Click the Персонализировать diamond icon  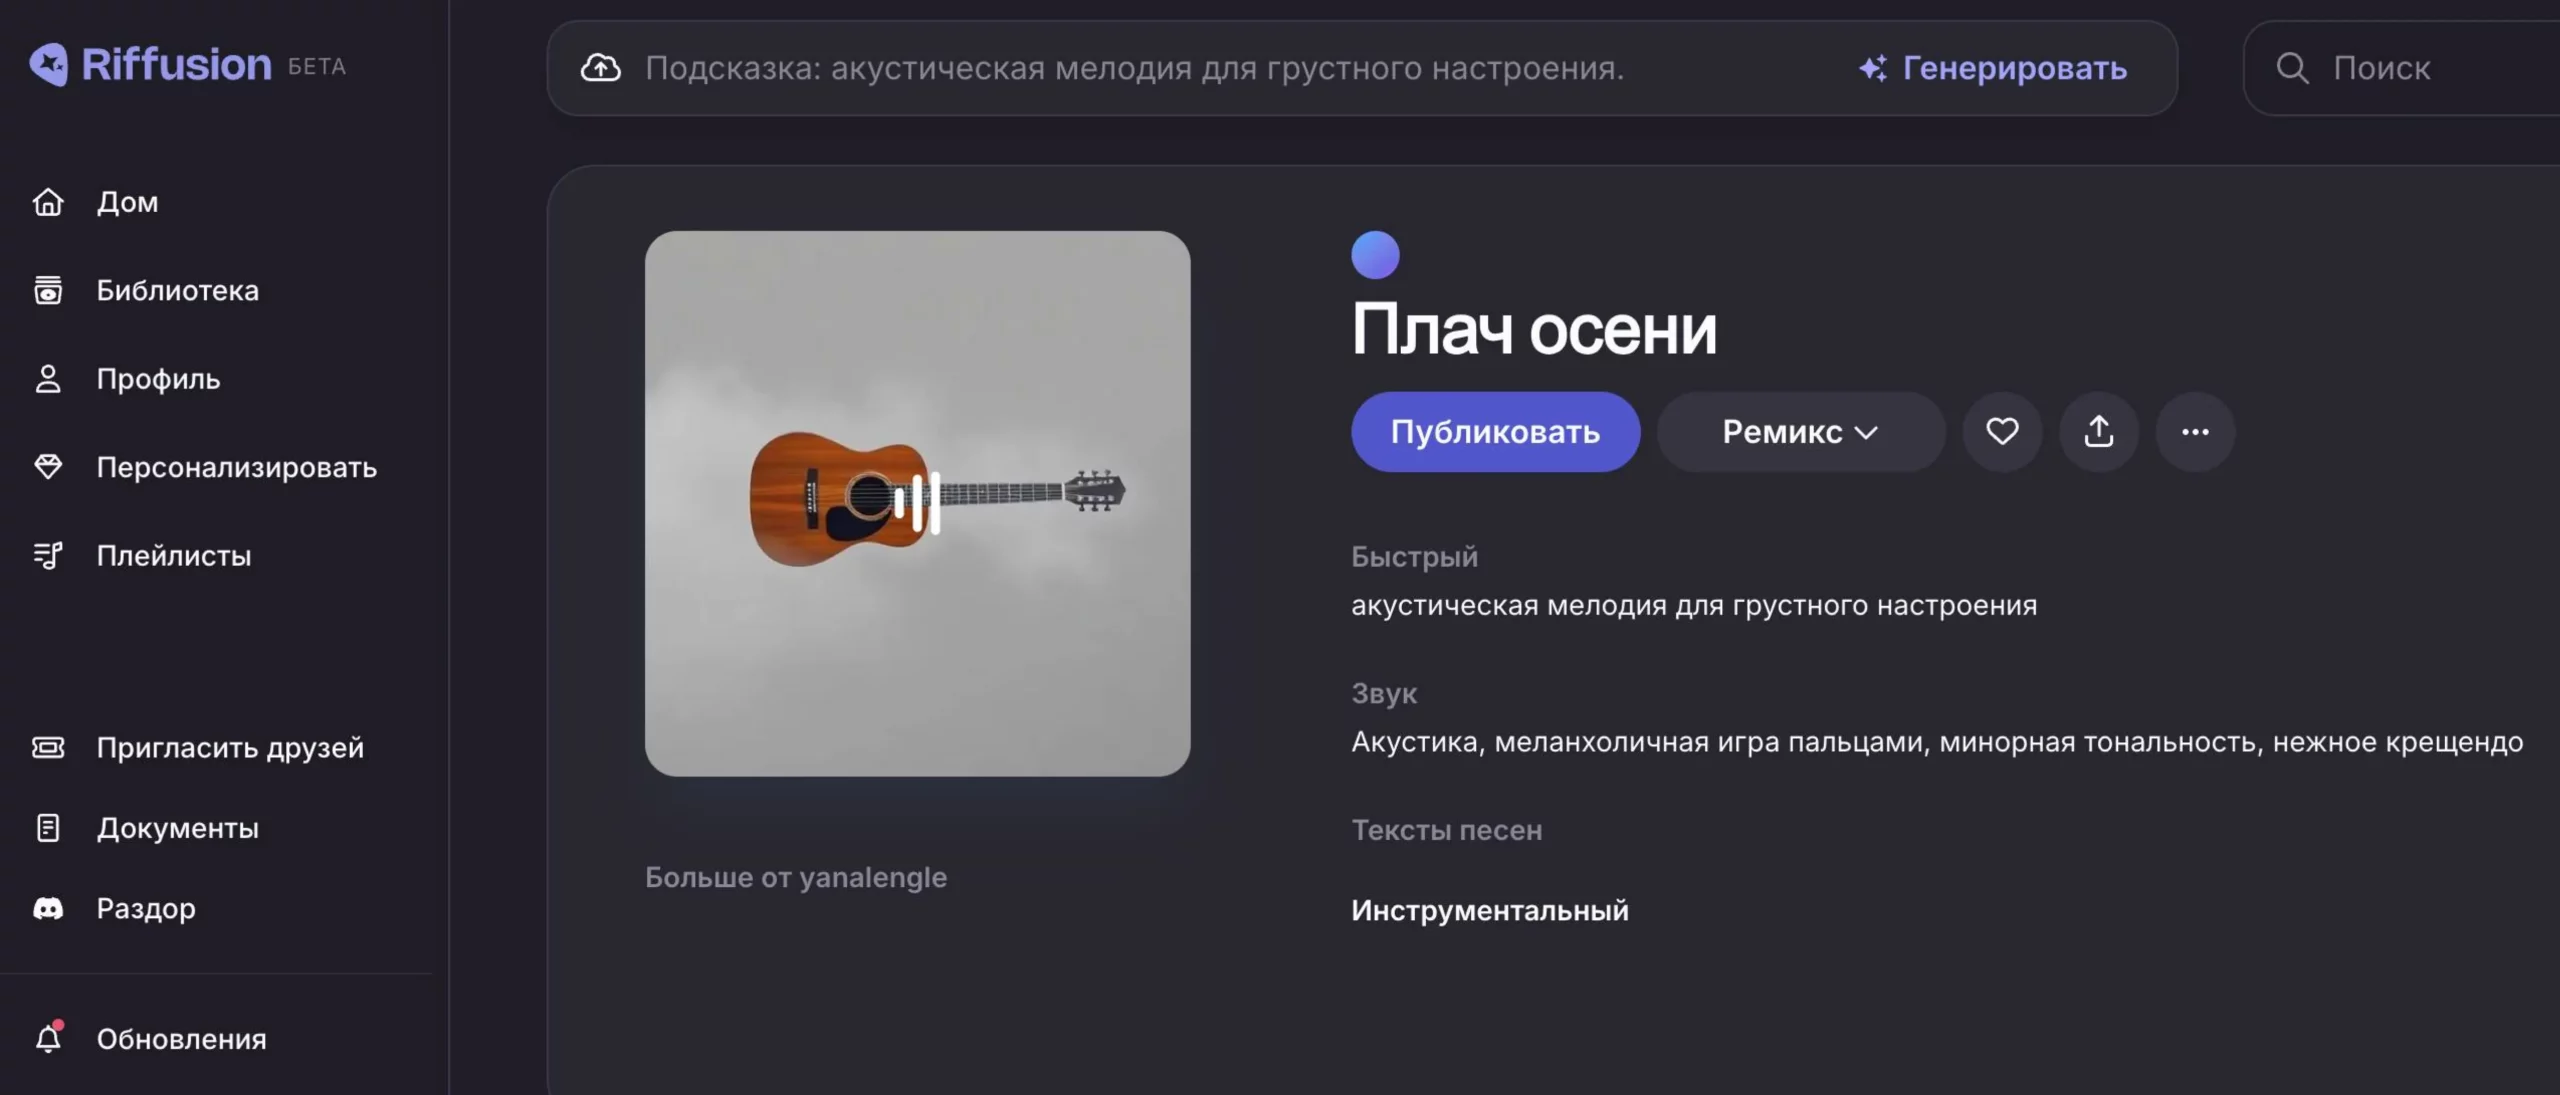point(48,467)
